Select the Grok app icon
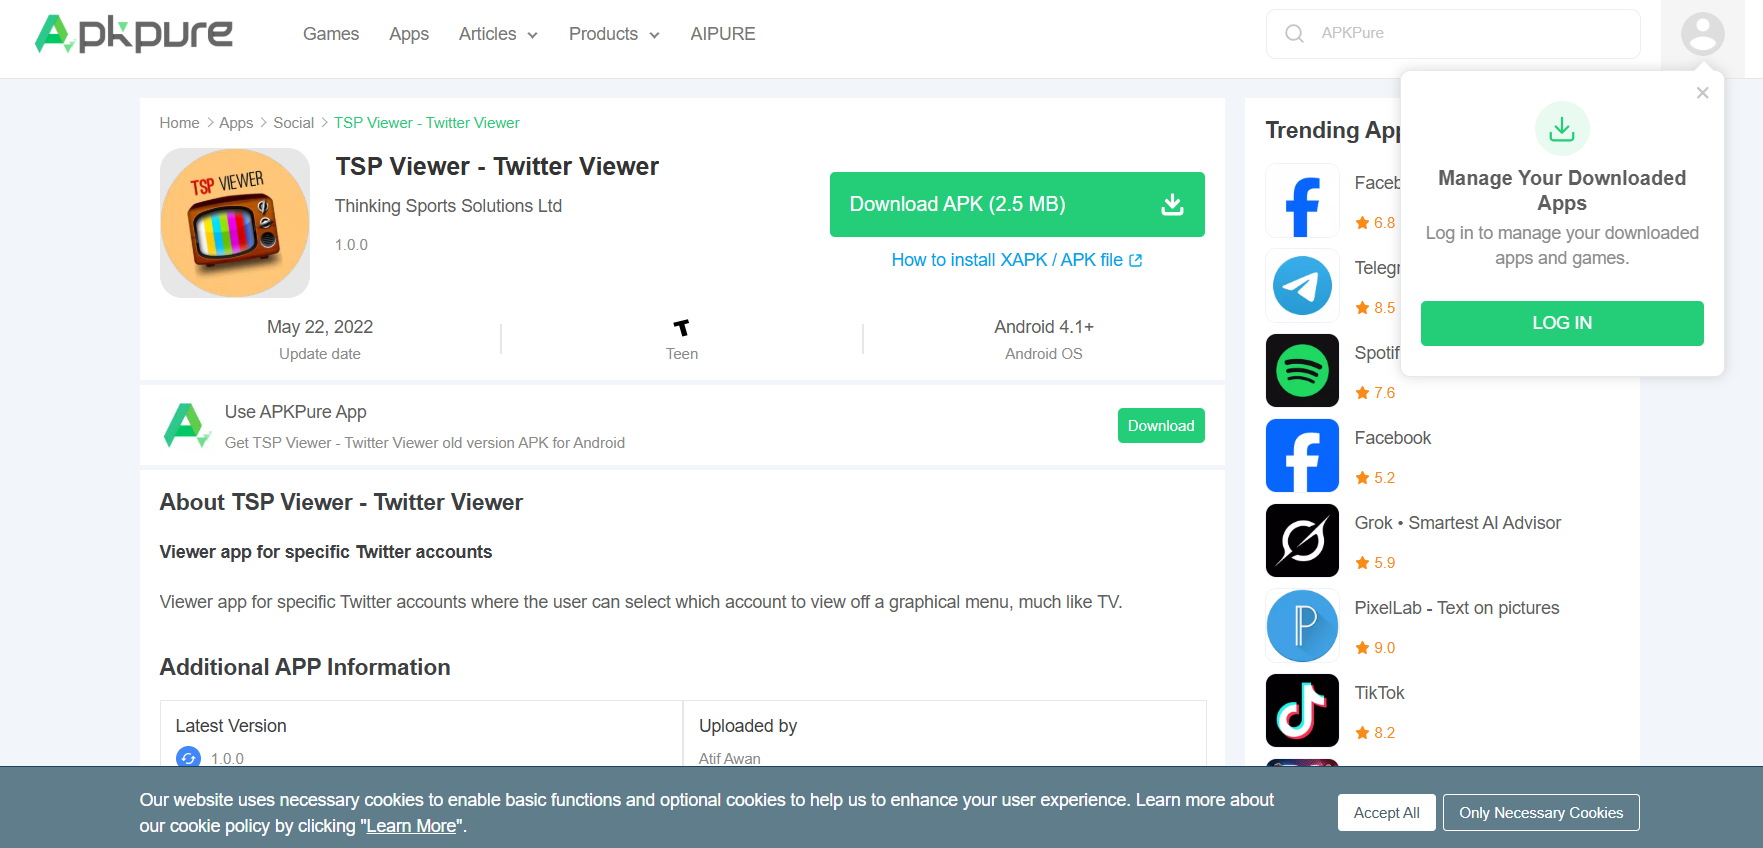 [x=1302, y=541]
